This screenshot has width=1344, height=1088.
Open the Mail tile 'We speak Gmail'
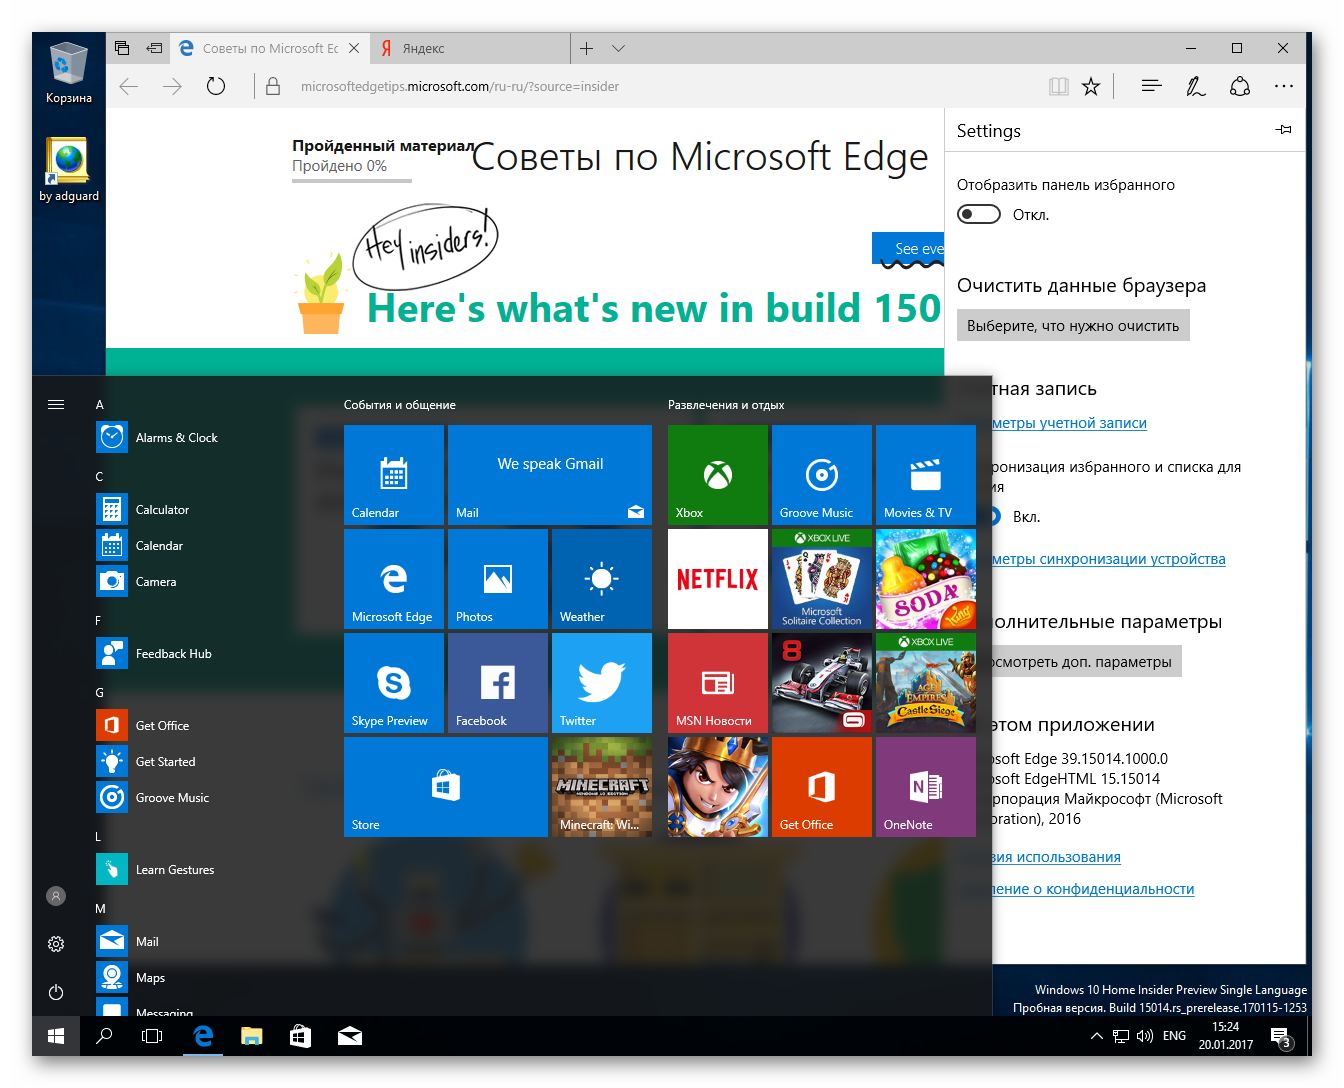549,475
